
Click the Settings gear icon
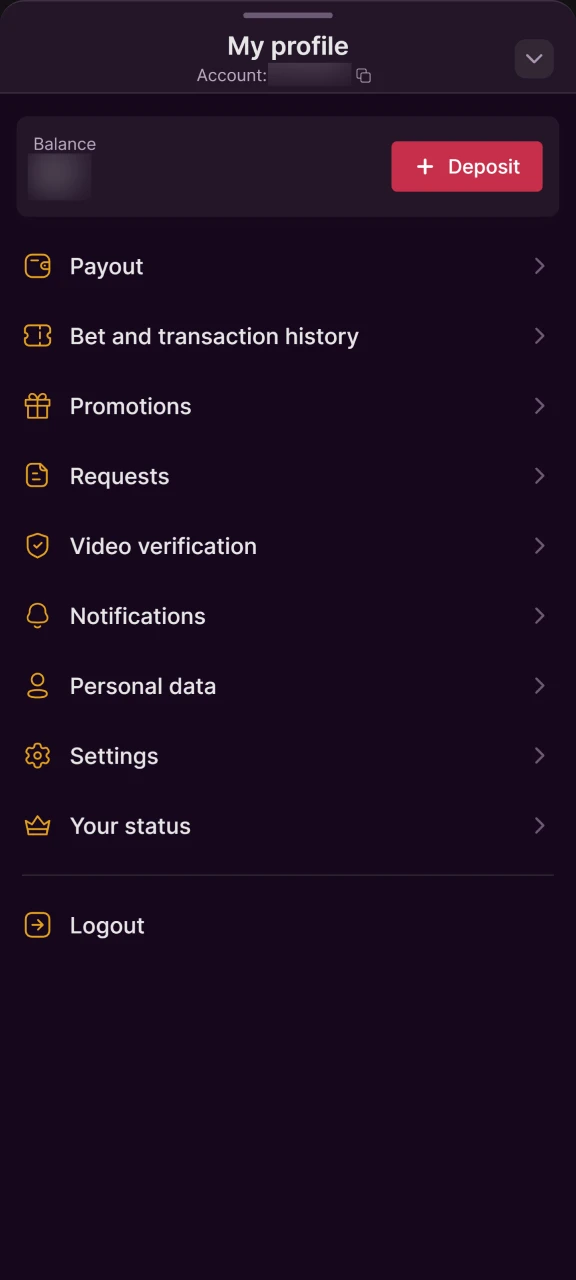pos(37,756)
